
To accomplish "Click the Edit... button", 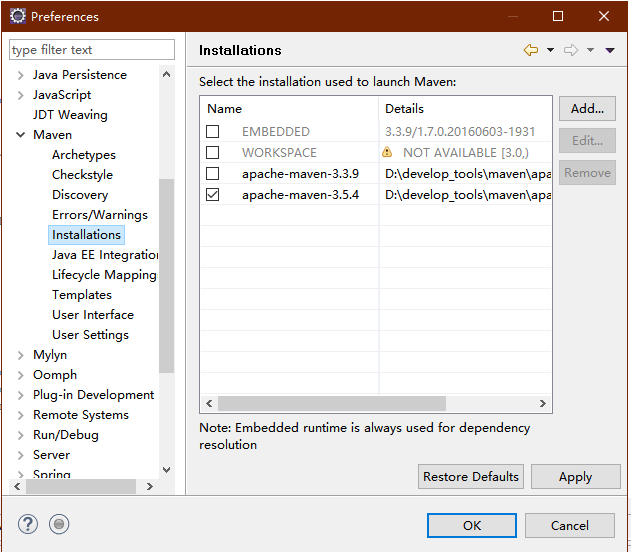I will [587, 140].
